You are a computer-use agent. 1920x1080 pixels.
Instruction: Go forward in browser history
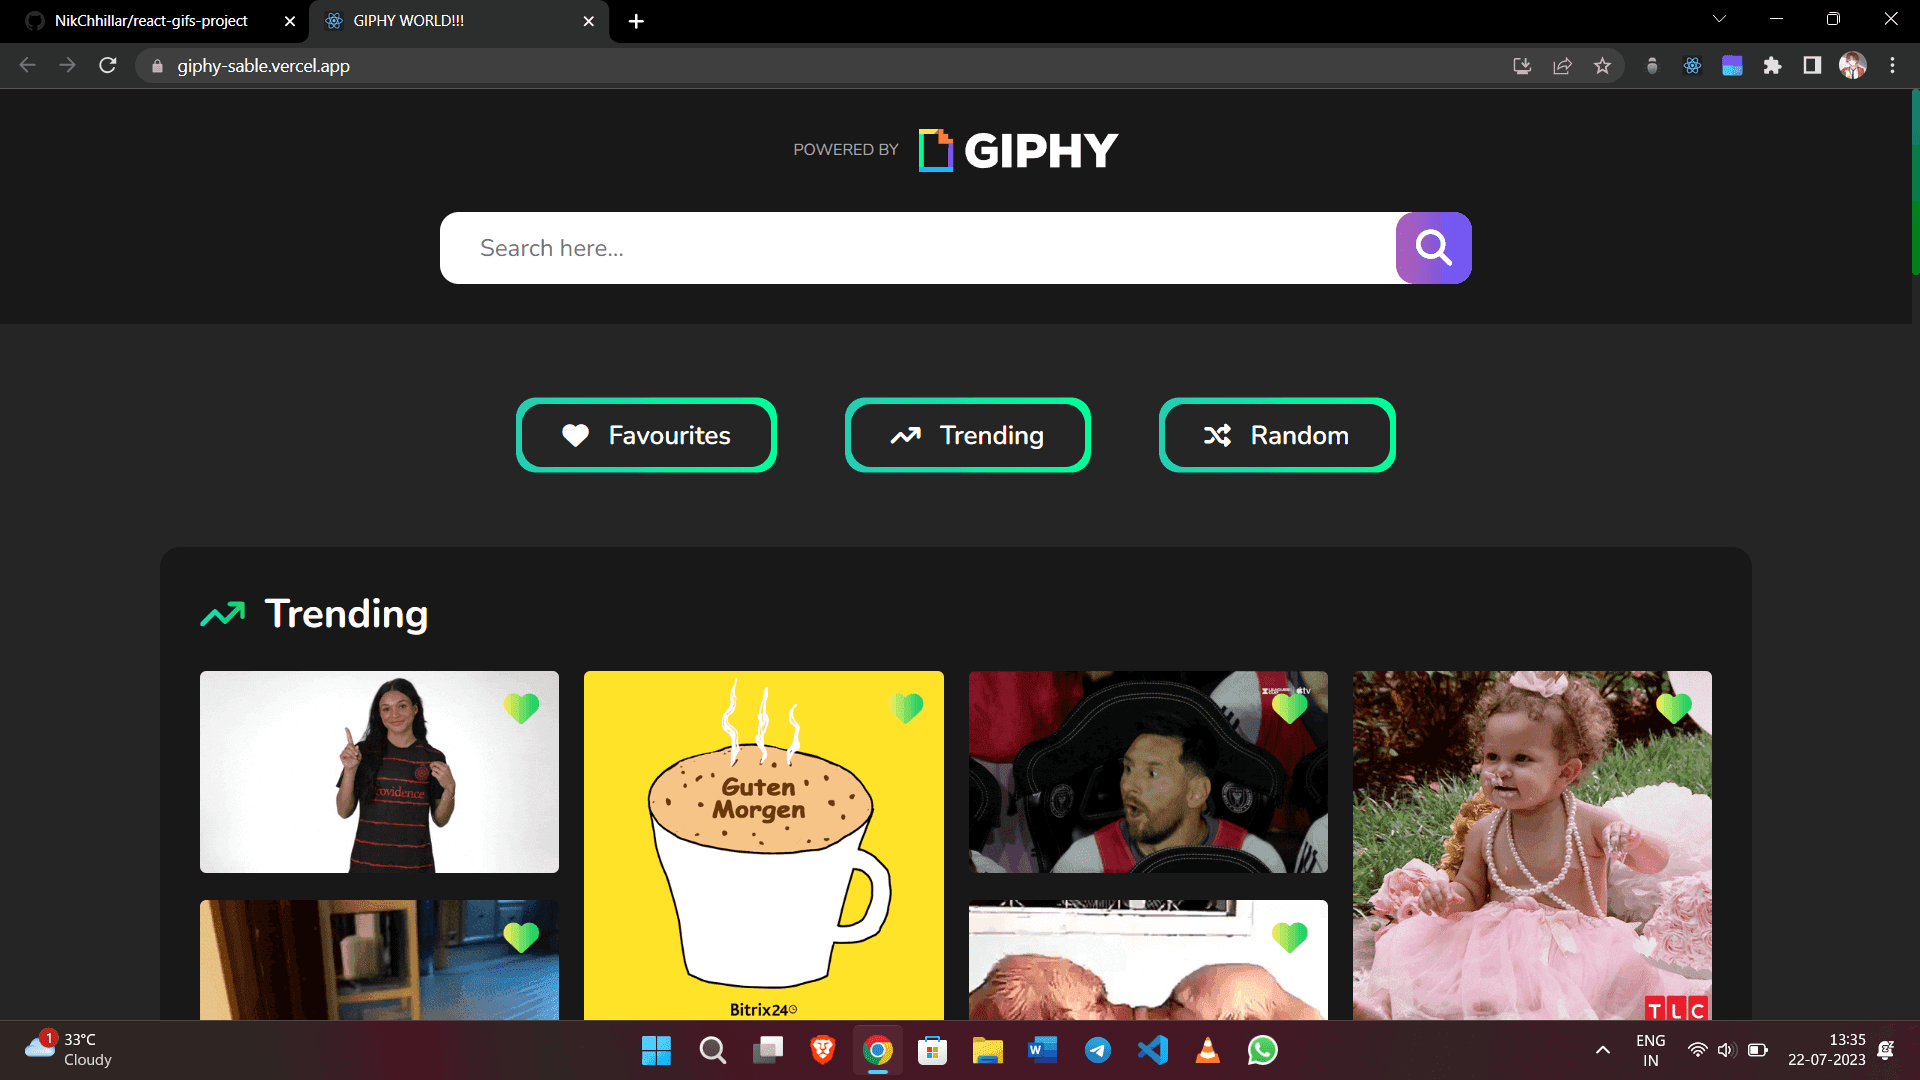(x=67, y=66)
